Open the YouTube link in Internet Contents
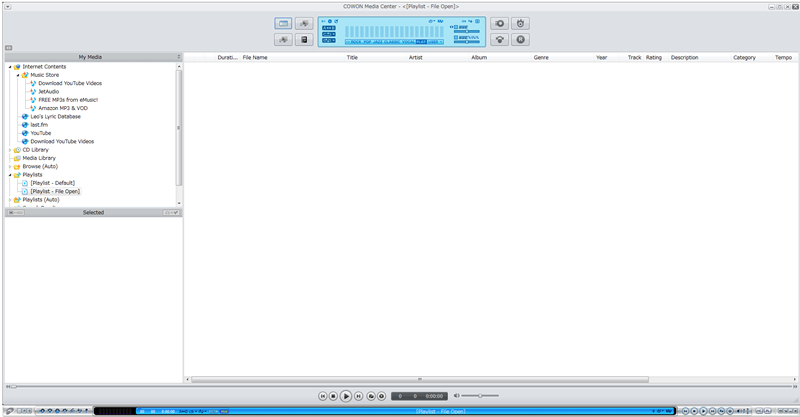This screenshot has height=417, width=800. (x=41, y=133)
